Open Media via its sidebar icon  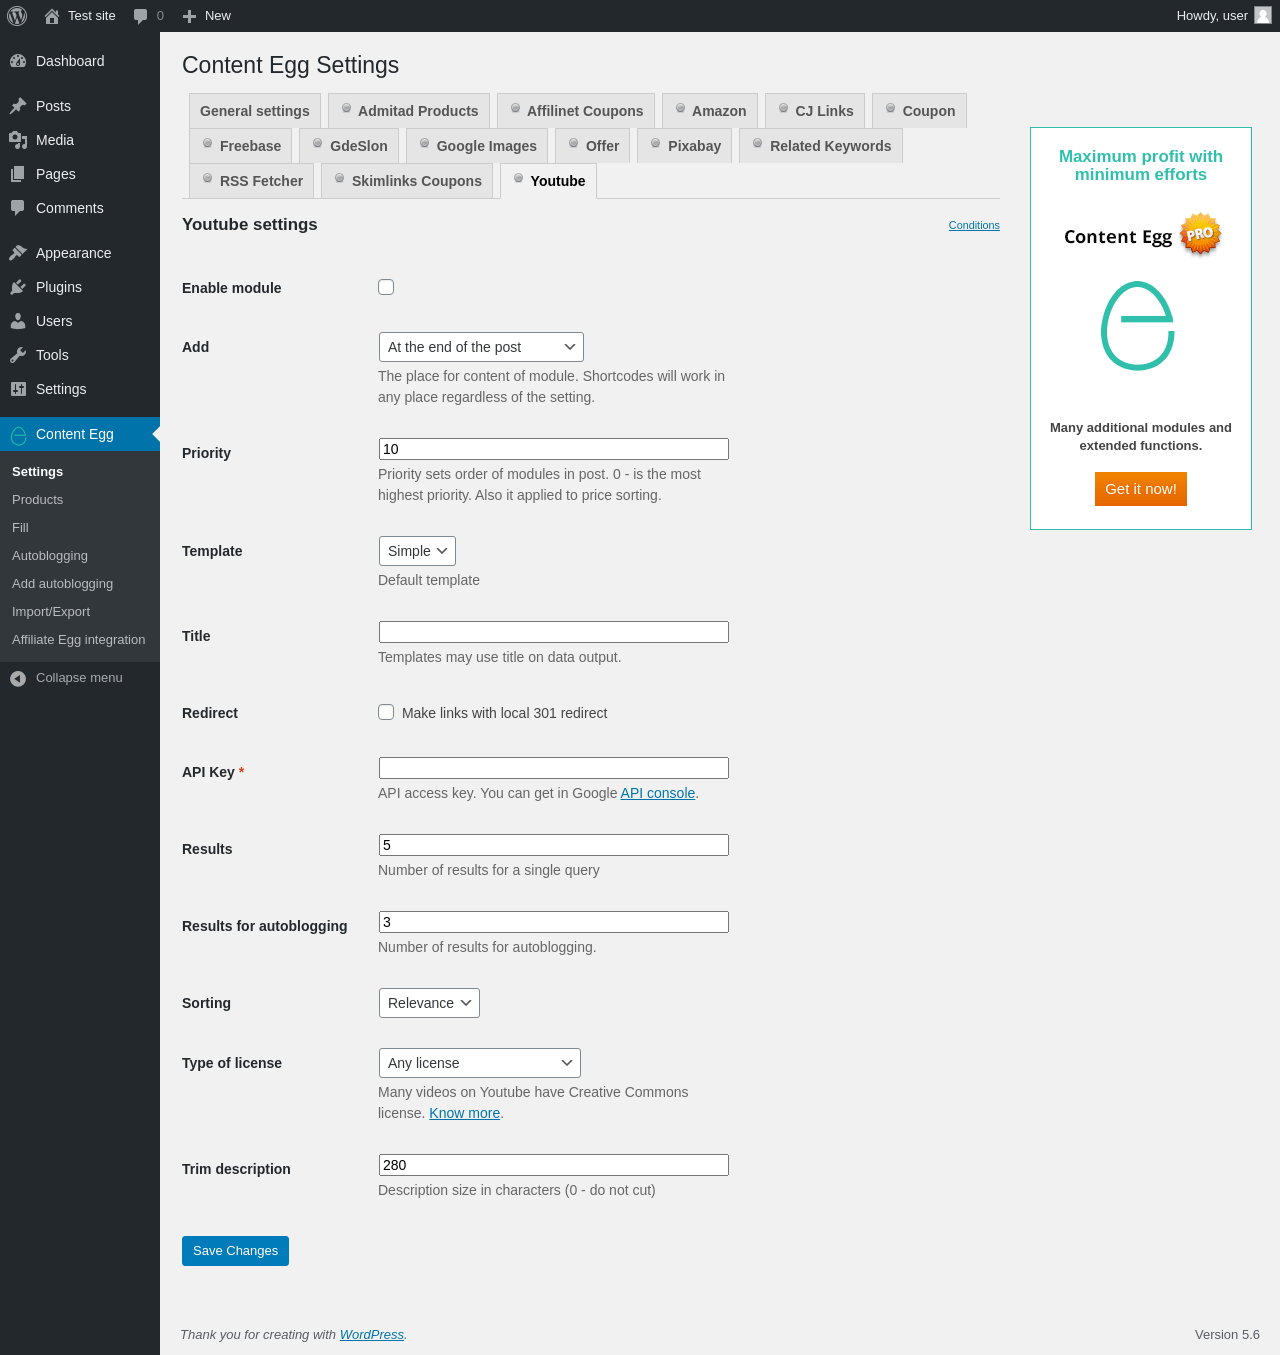click(18, 140)
